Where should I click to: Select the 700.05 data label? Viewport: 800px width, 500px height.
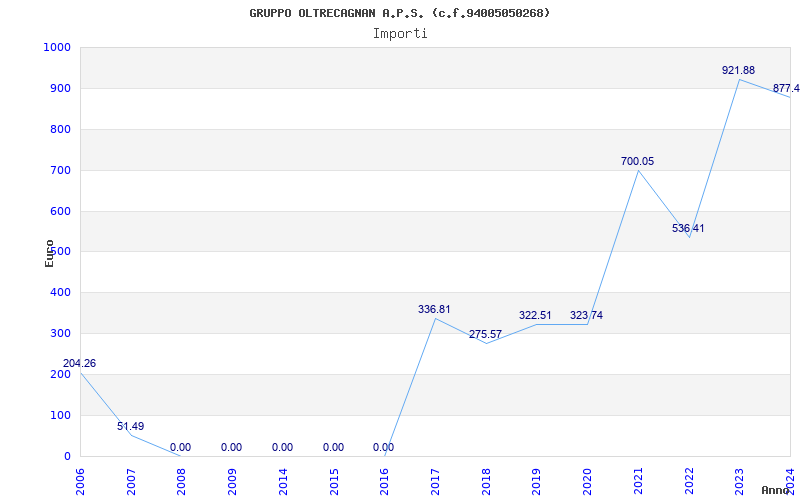tap(637, 162)
